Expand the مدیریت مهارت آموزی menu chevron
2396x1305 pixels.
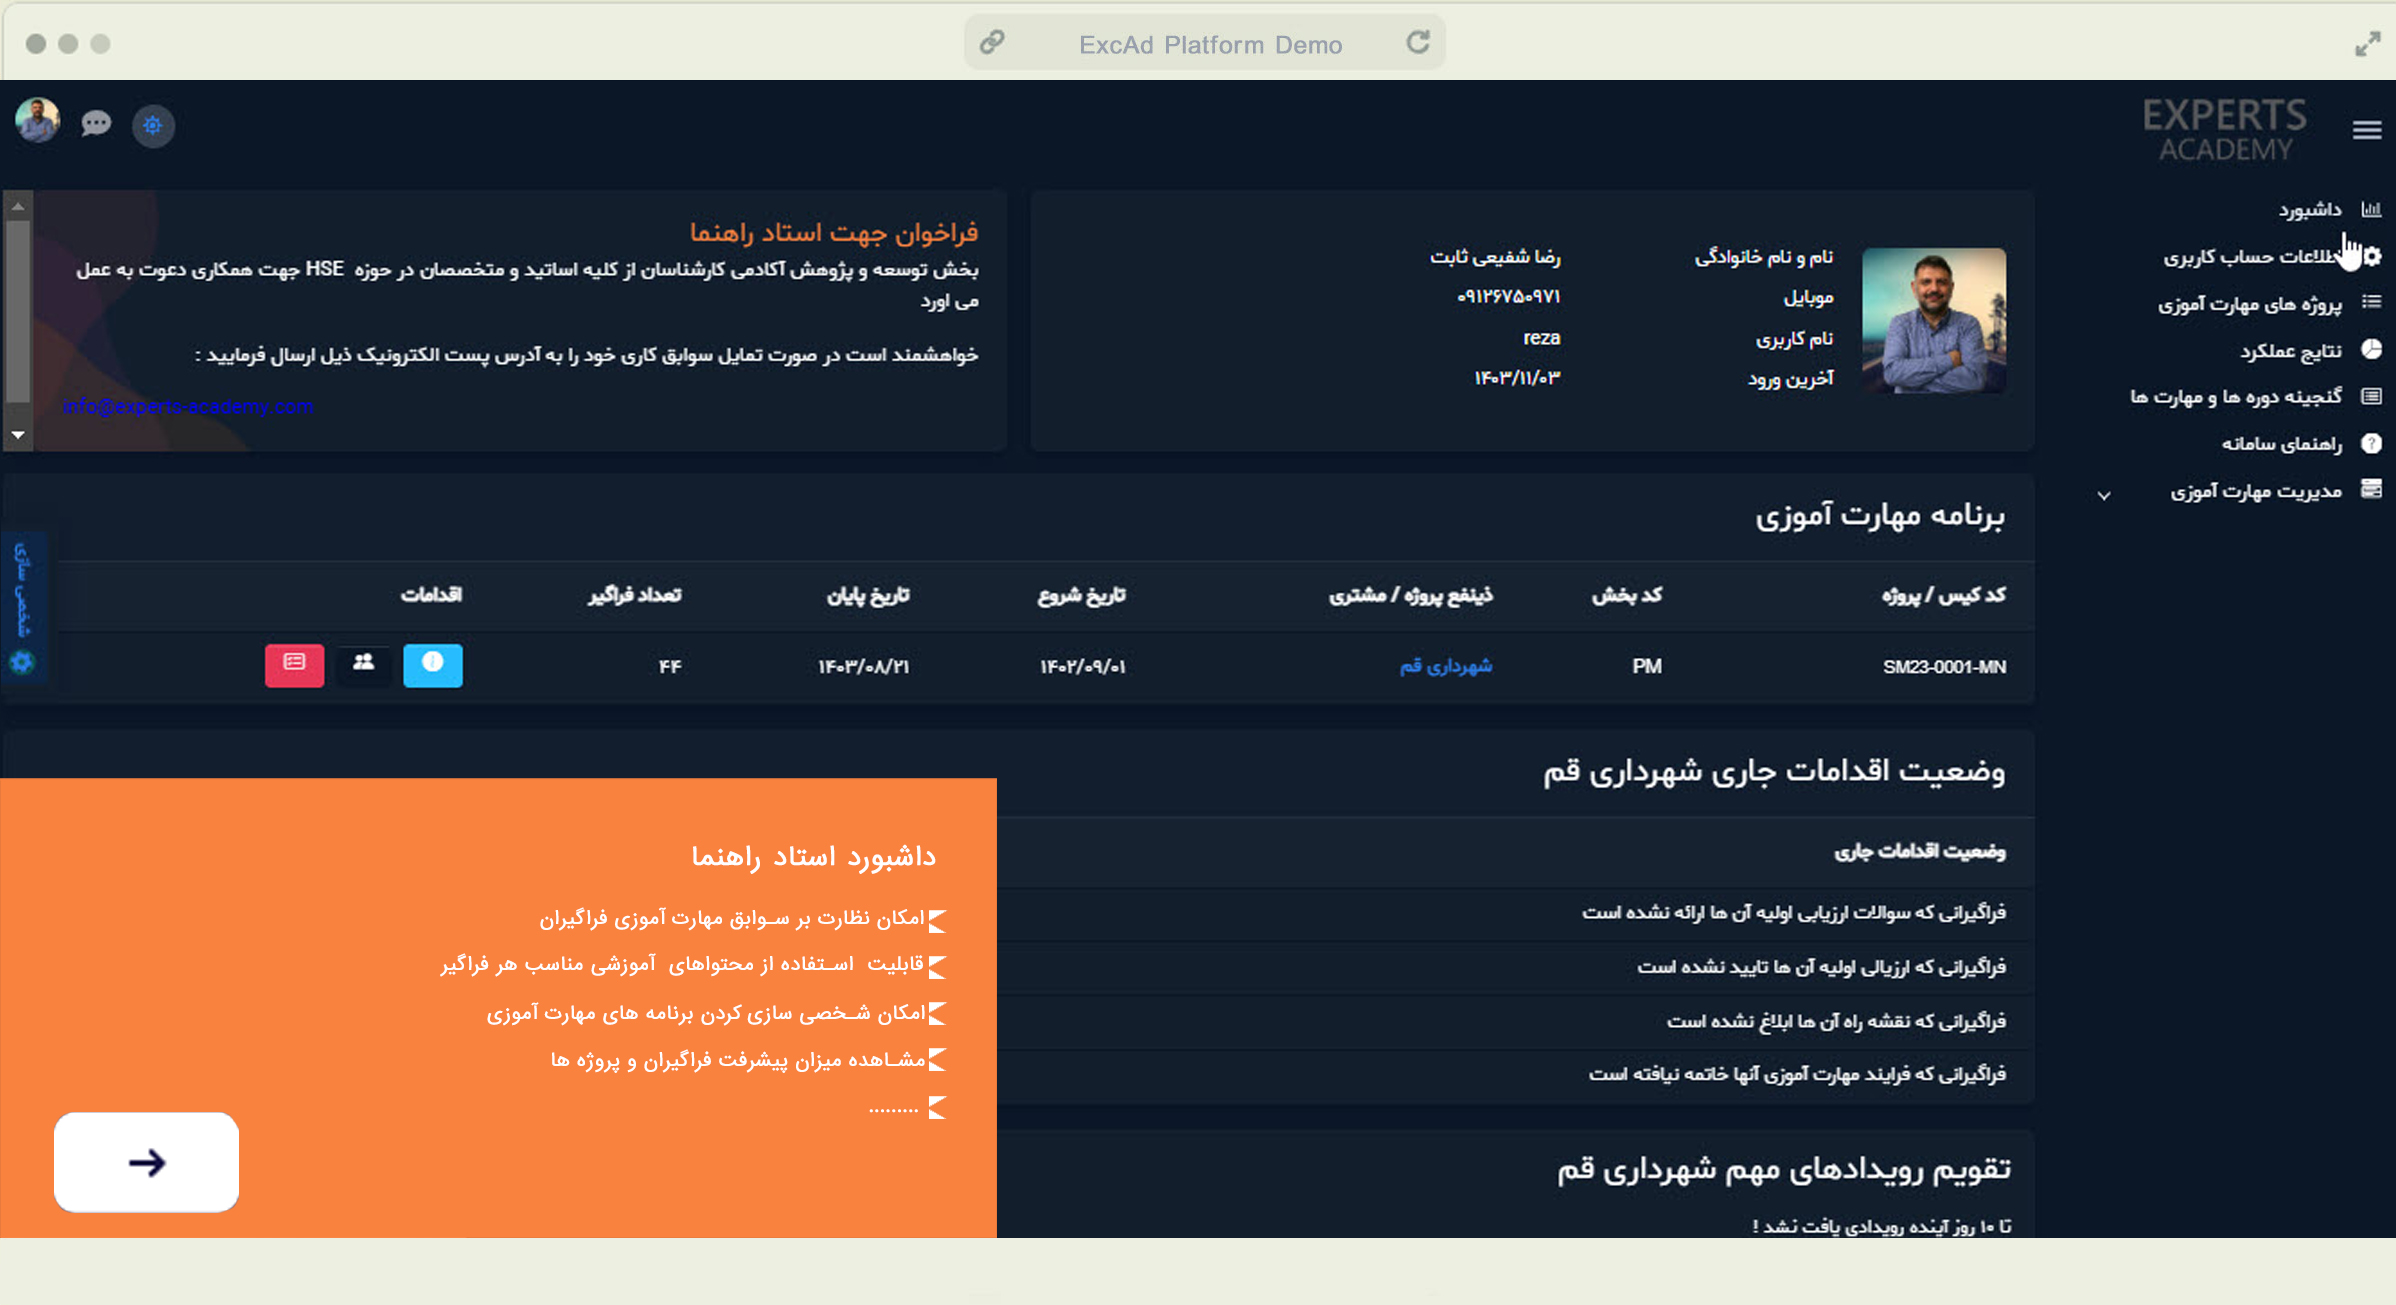[x=2104, y=495]
